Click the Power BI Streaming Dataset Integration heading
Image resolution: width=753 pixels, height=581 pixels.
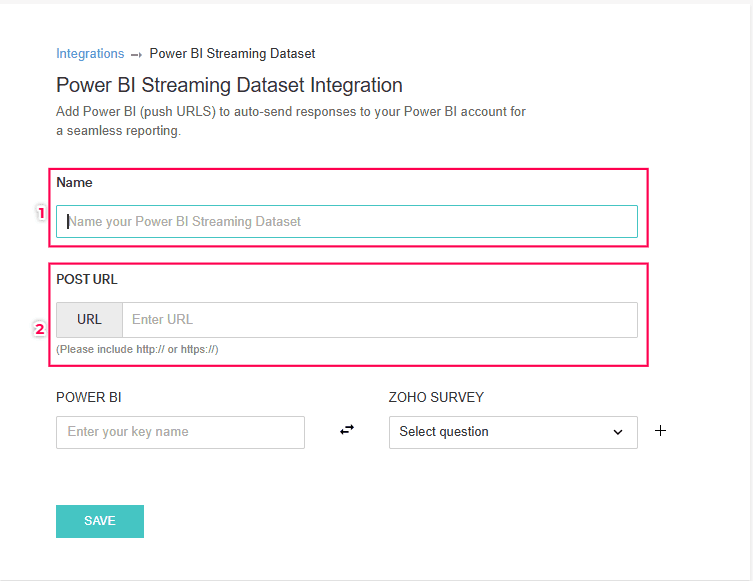(229, 85)
